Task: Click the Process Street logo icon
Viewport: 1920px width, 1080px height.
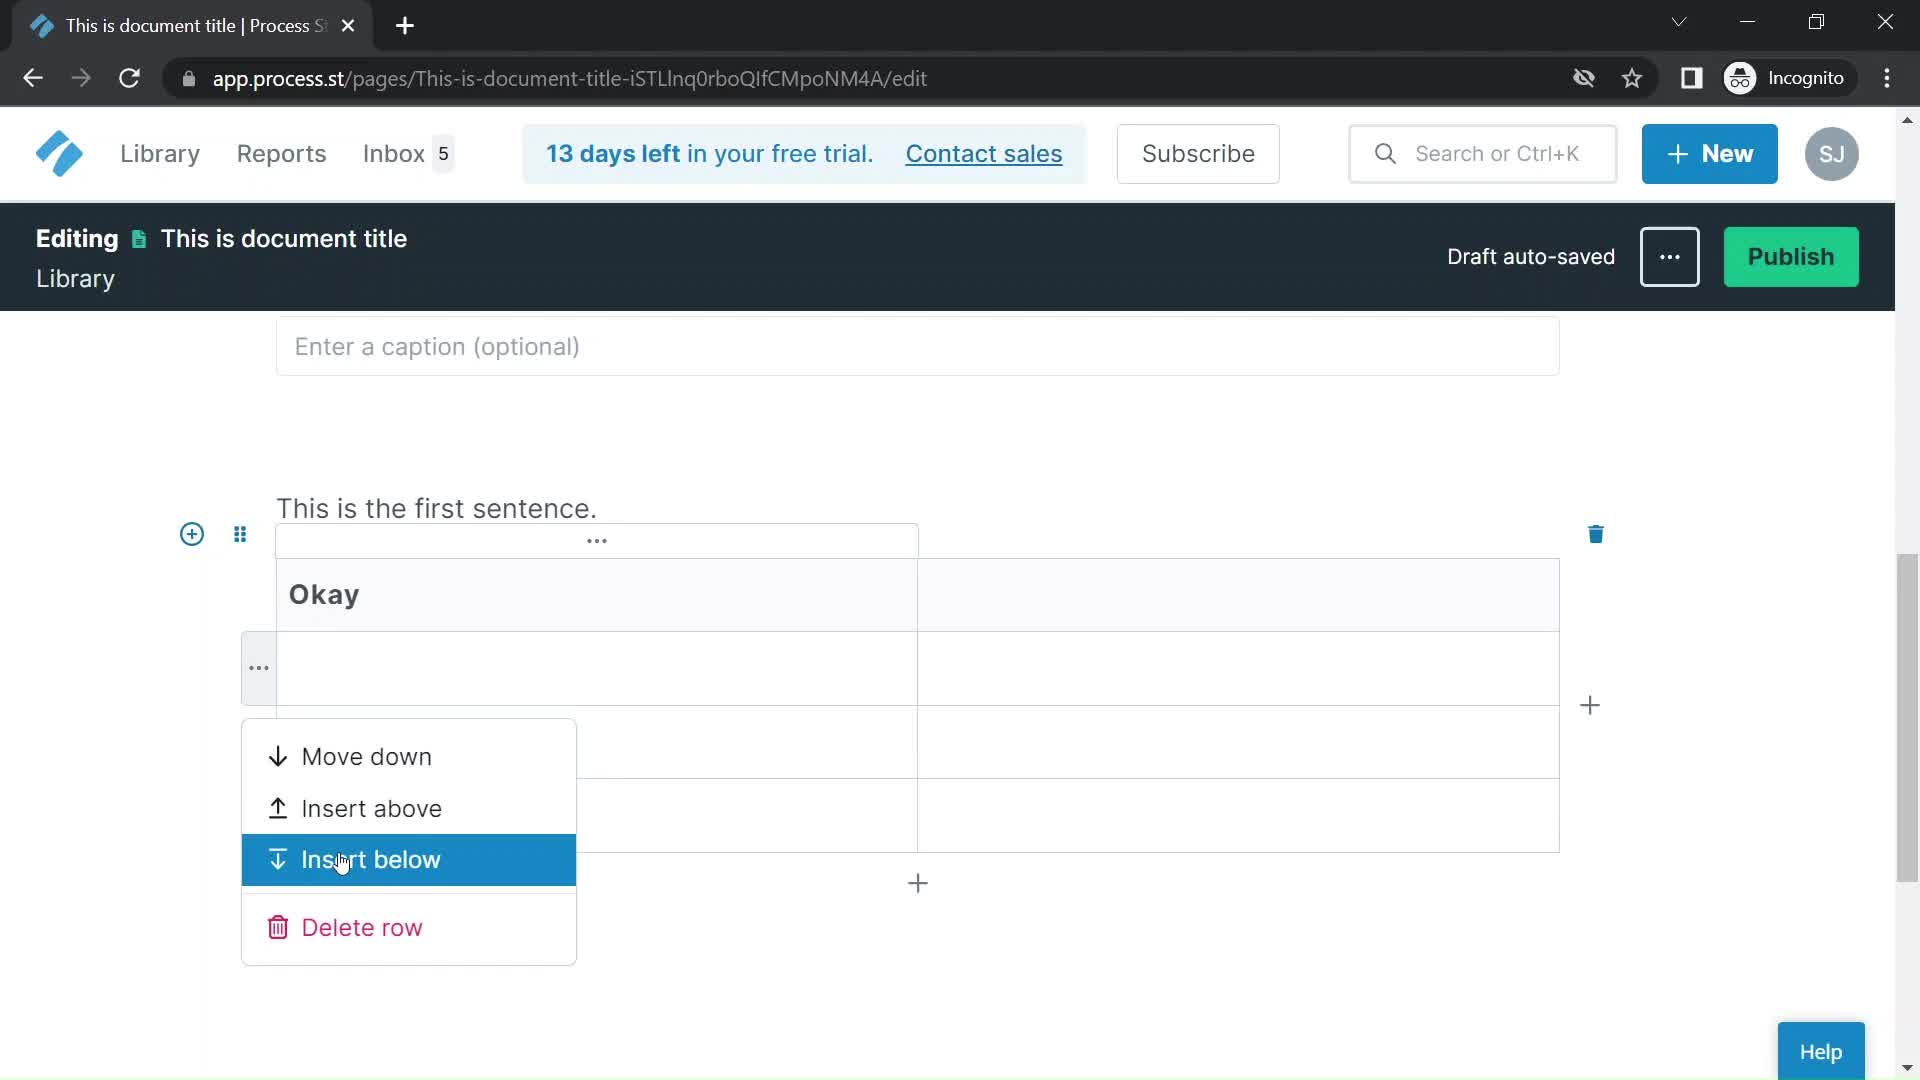Action: pyautogui.click(x=58, y=154)
